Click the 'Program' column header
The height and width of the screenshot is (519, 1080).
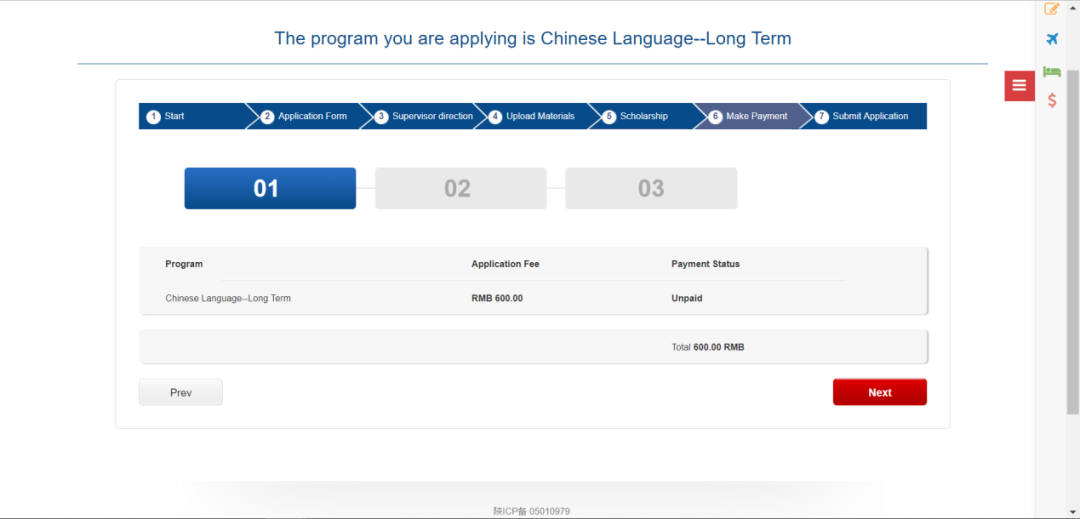(x=184, y=264)
